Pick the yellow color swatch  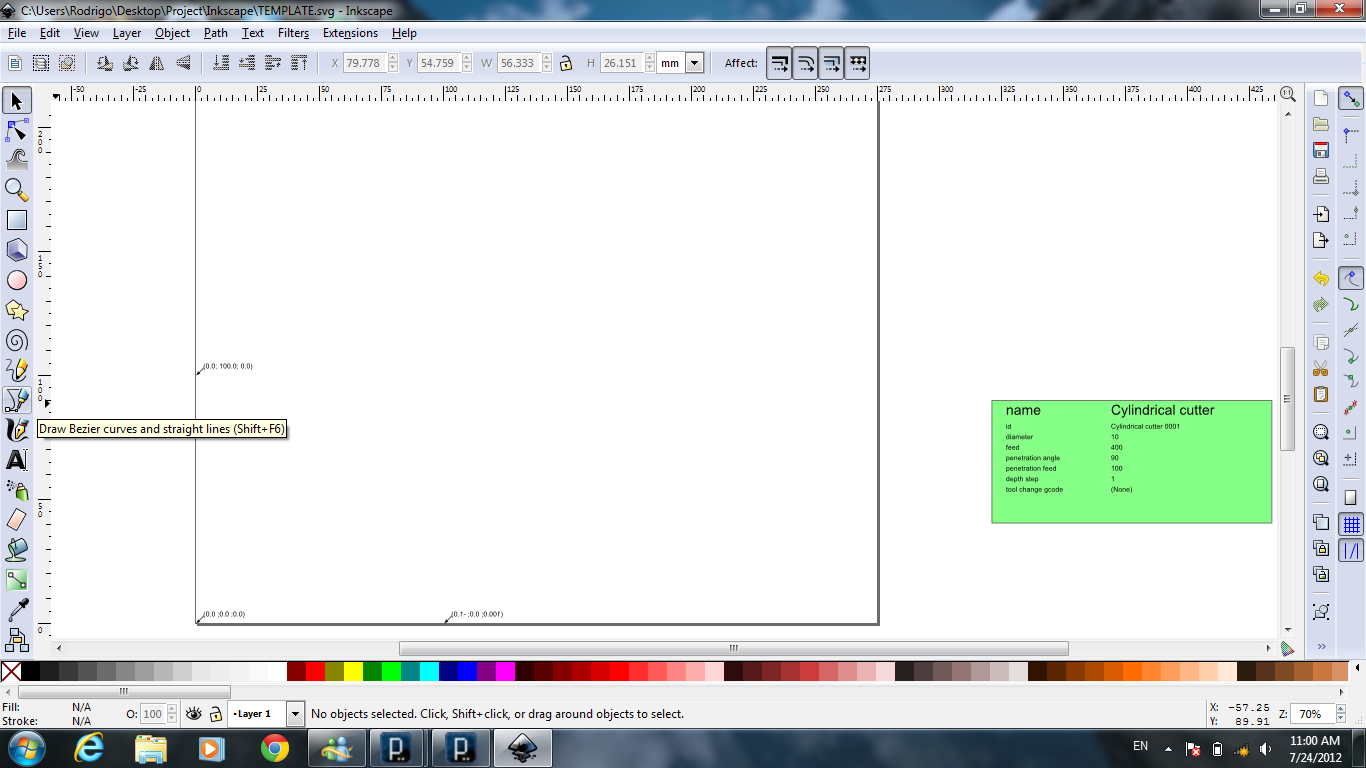tap(353, 671)
